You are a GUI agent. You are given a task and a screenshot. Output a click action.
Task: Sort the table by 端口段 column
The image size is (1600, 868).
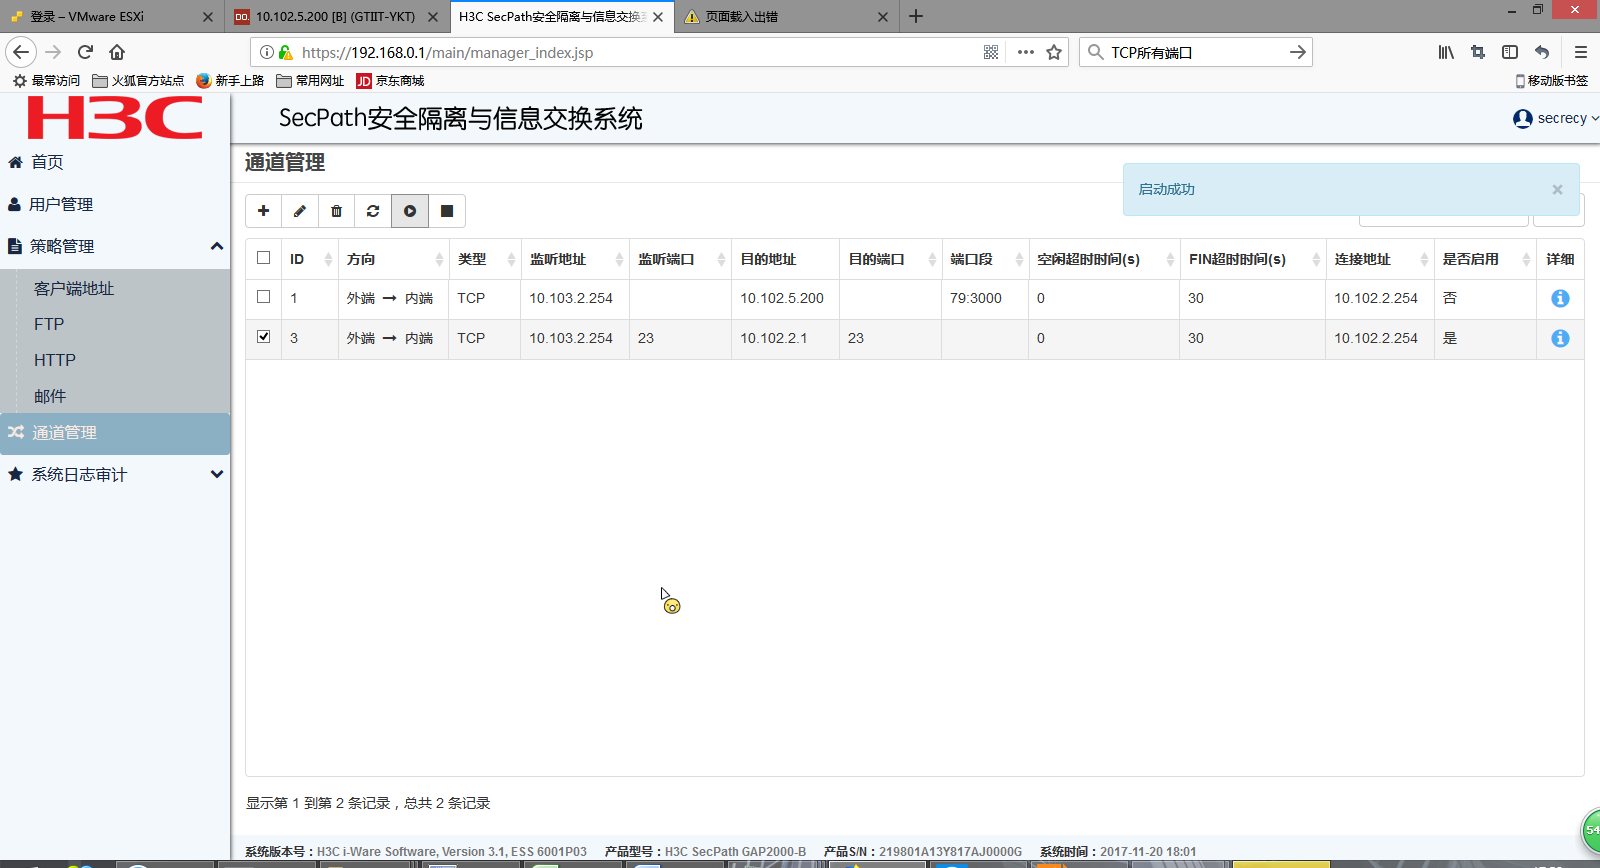tap(985, 259)
